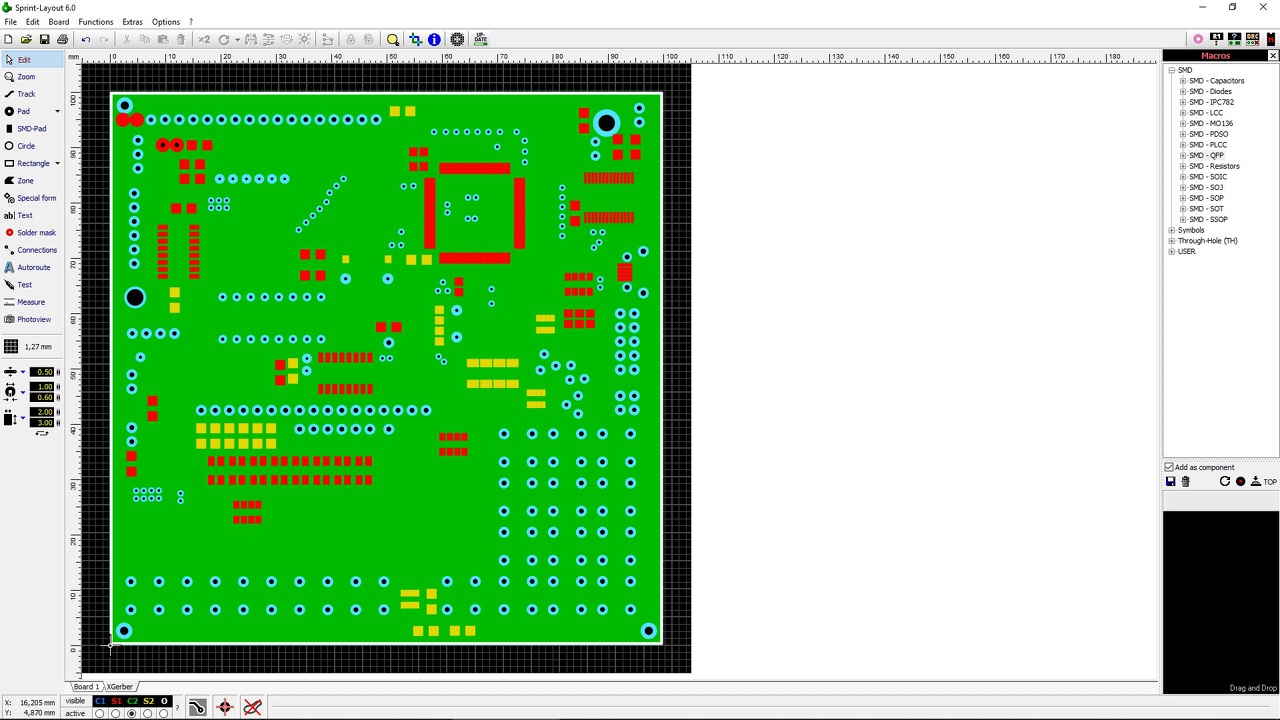The height and width of the screenshot is (720, 1280).
Task: Open the Functions menu
Action: 96,22
